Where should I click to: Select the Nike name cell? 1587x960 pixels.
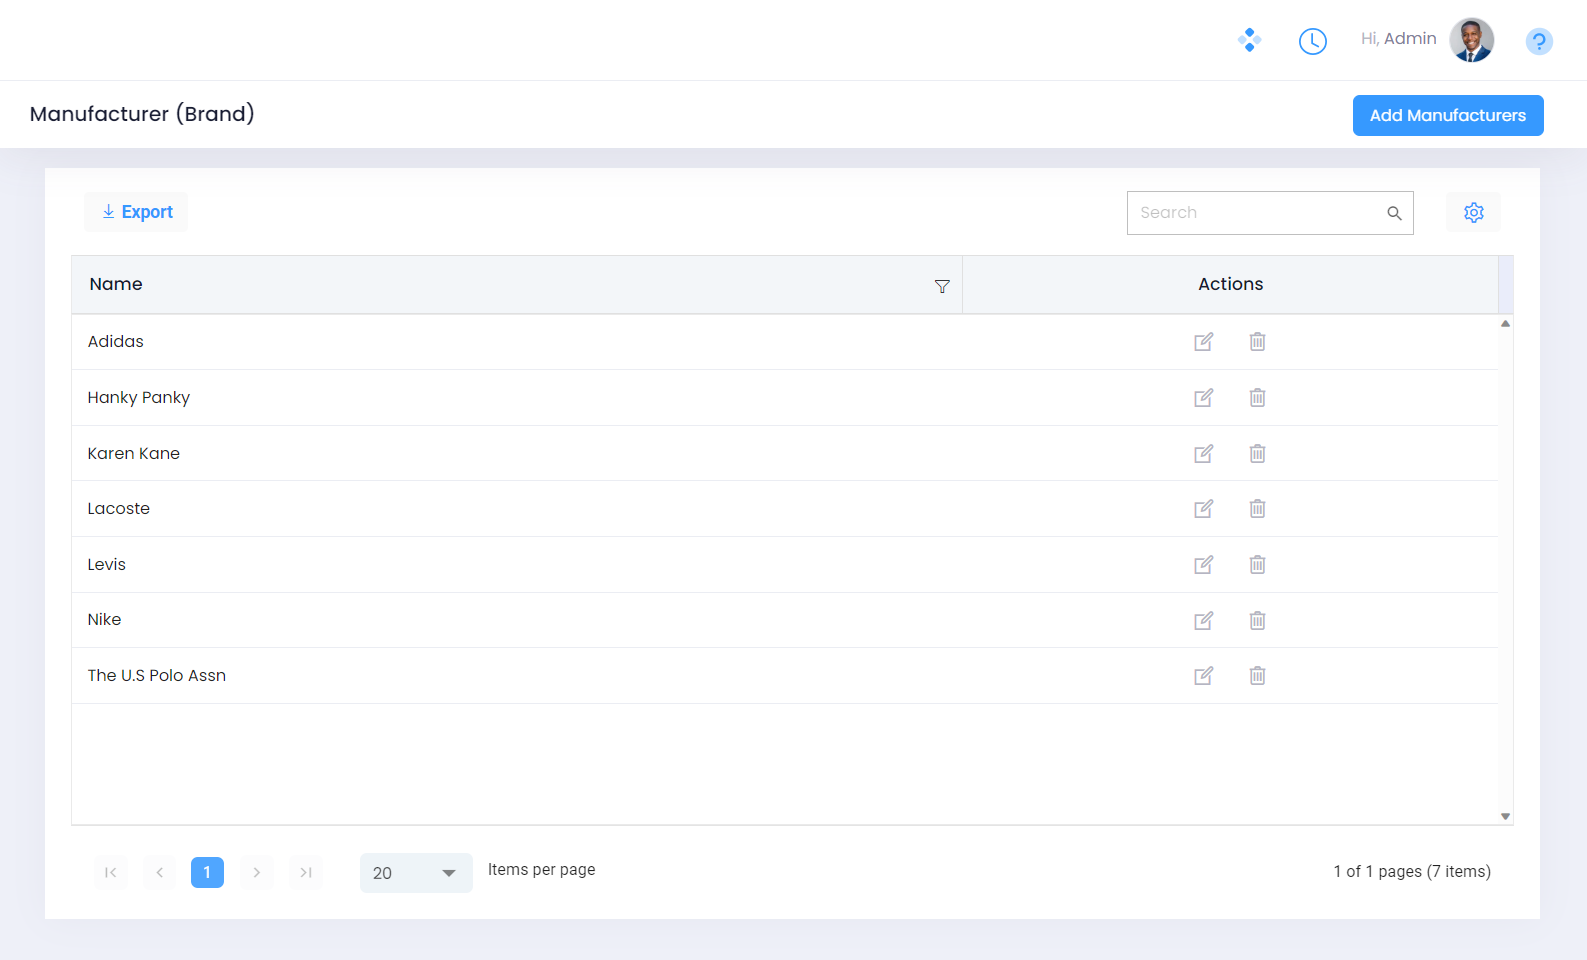[517, 621]
